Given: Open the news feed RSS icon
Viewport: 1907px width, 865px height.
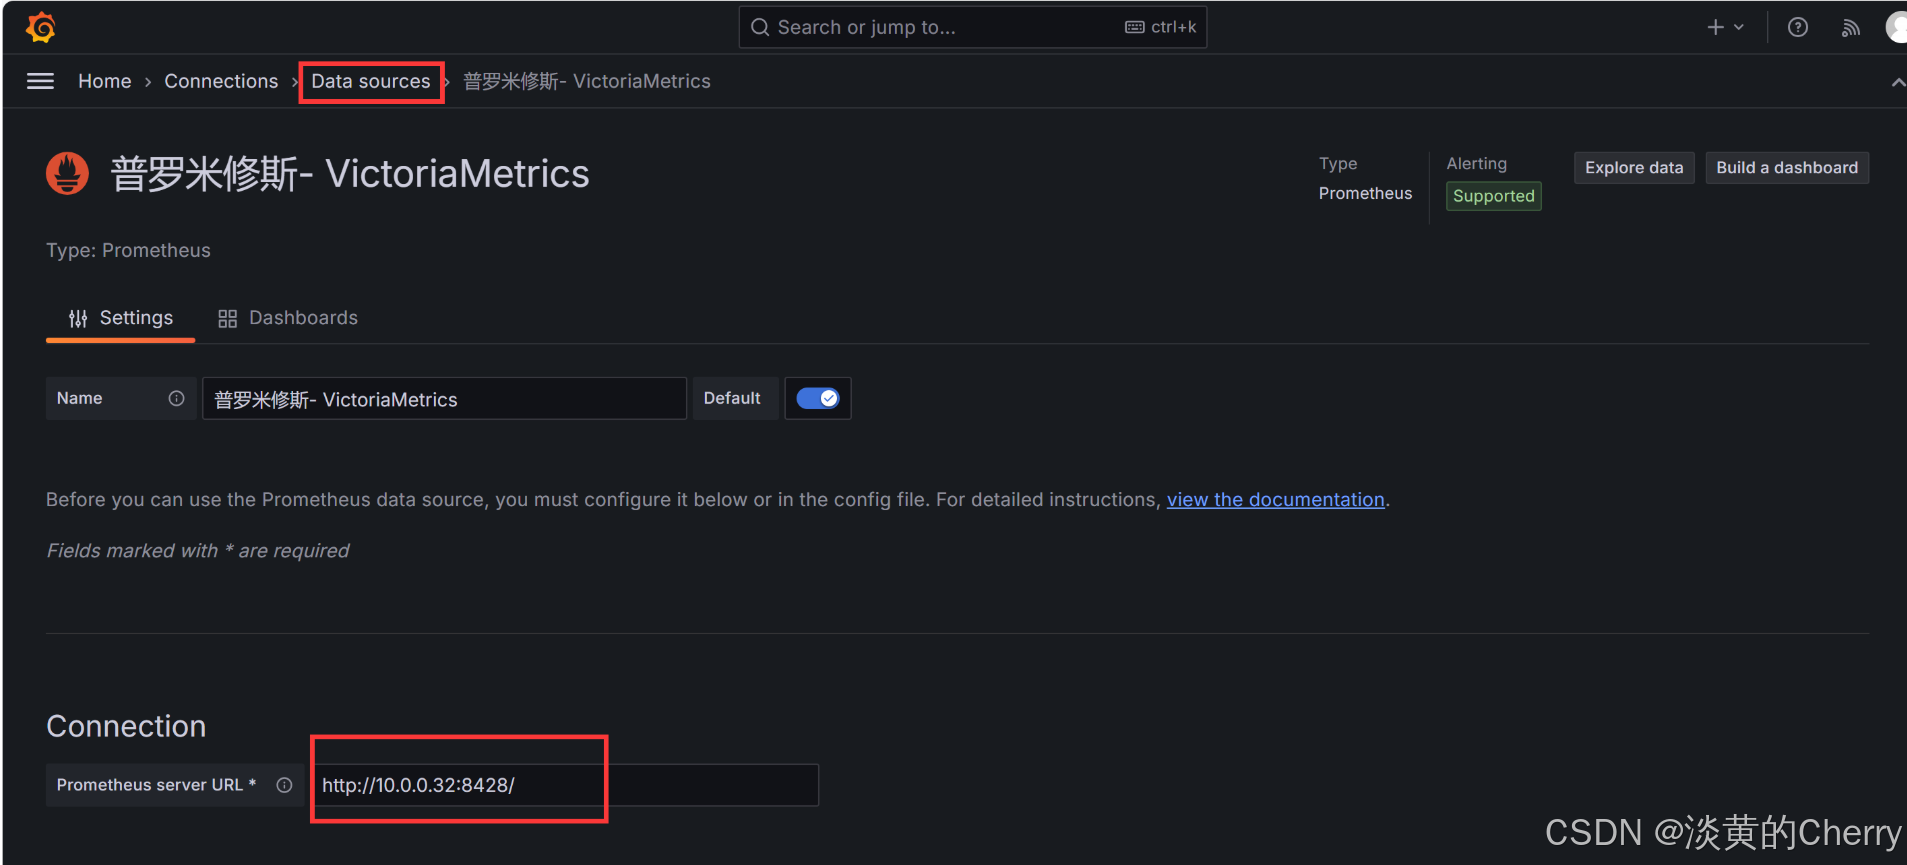Looking at the screenshot, I should [x=1850, y=27].
